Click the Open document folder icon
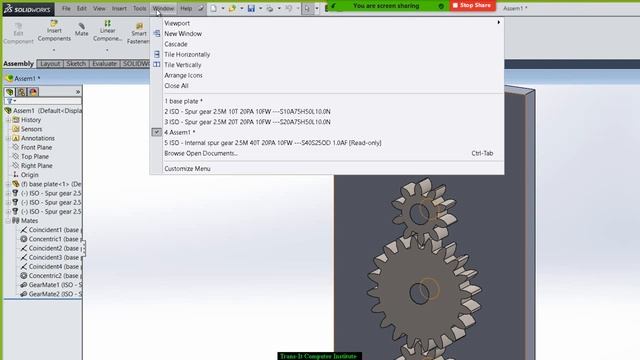The image size is (640, 360). coord(232,8)
